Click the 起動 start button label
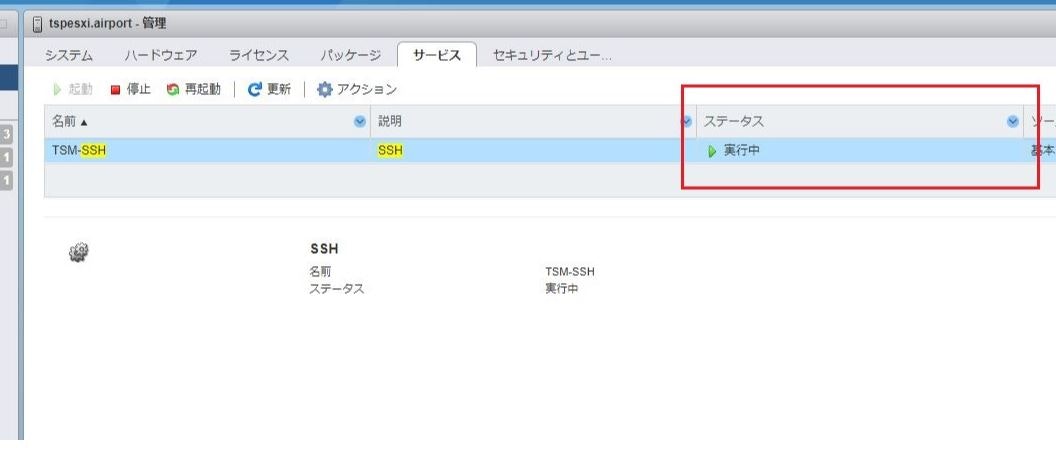This screenshot has width=1056, height=453. (x=81, y=90)
